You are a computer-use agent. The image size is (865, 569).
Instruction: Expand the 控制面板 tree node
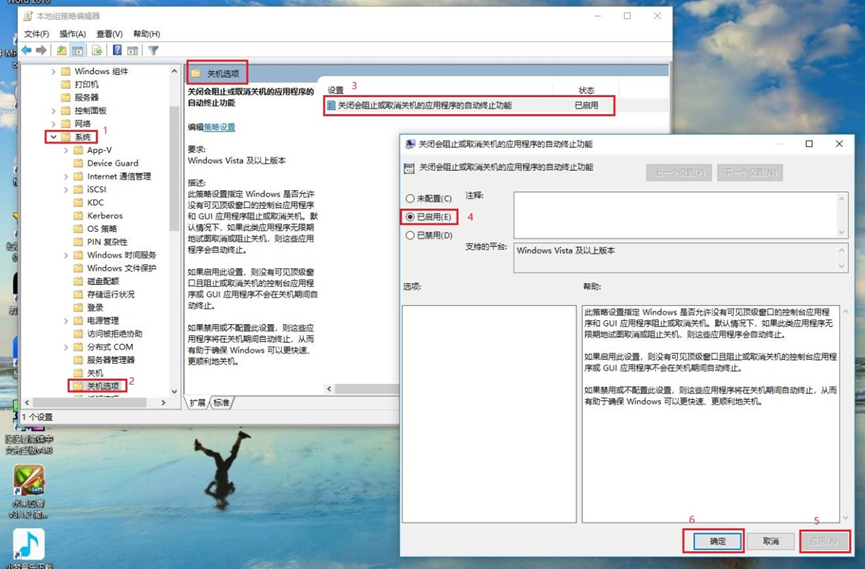[54, 110]
